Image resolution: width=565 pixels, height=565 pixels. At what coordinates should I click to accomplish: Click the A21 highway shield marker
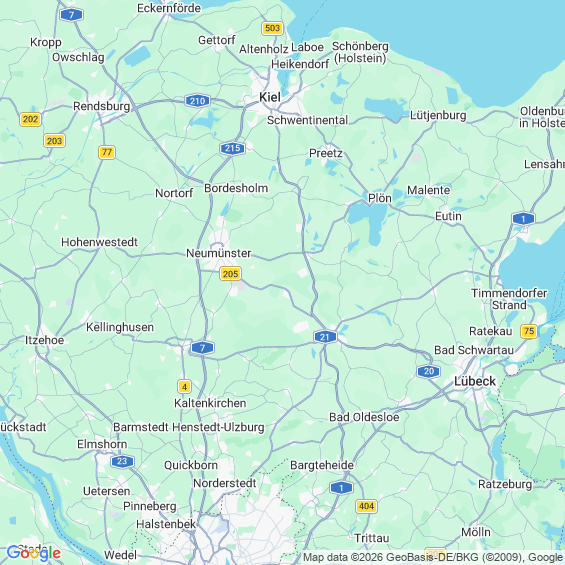point(325,337)
